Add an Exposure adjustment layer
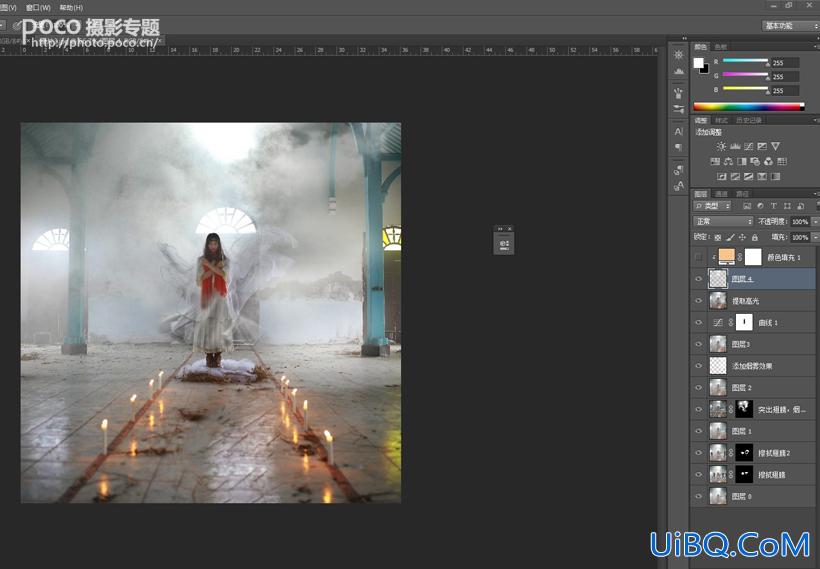 point(762,146)
